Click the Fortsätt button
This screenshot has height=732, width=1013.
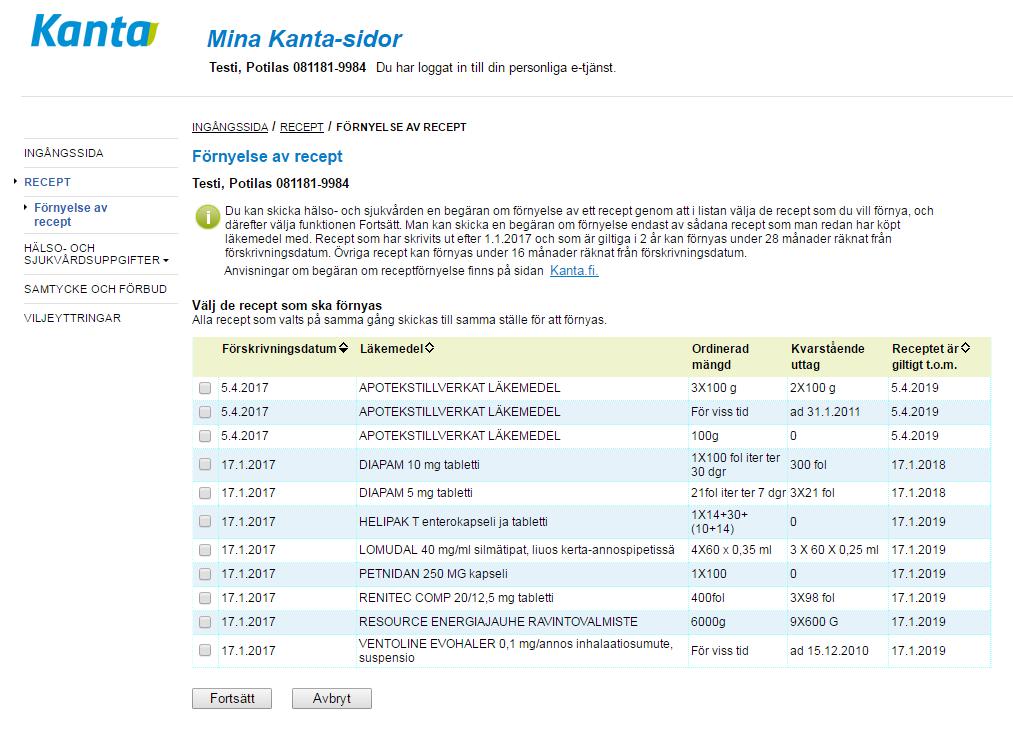click(232, 698)
